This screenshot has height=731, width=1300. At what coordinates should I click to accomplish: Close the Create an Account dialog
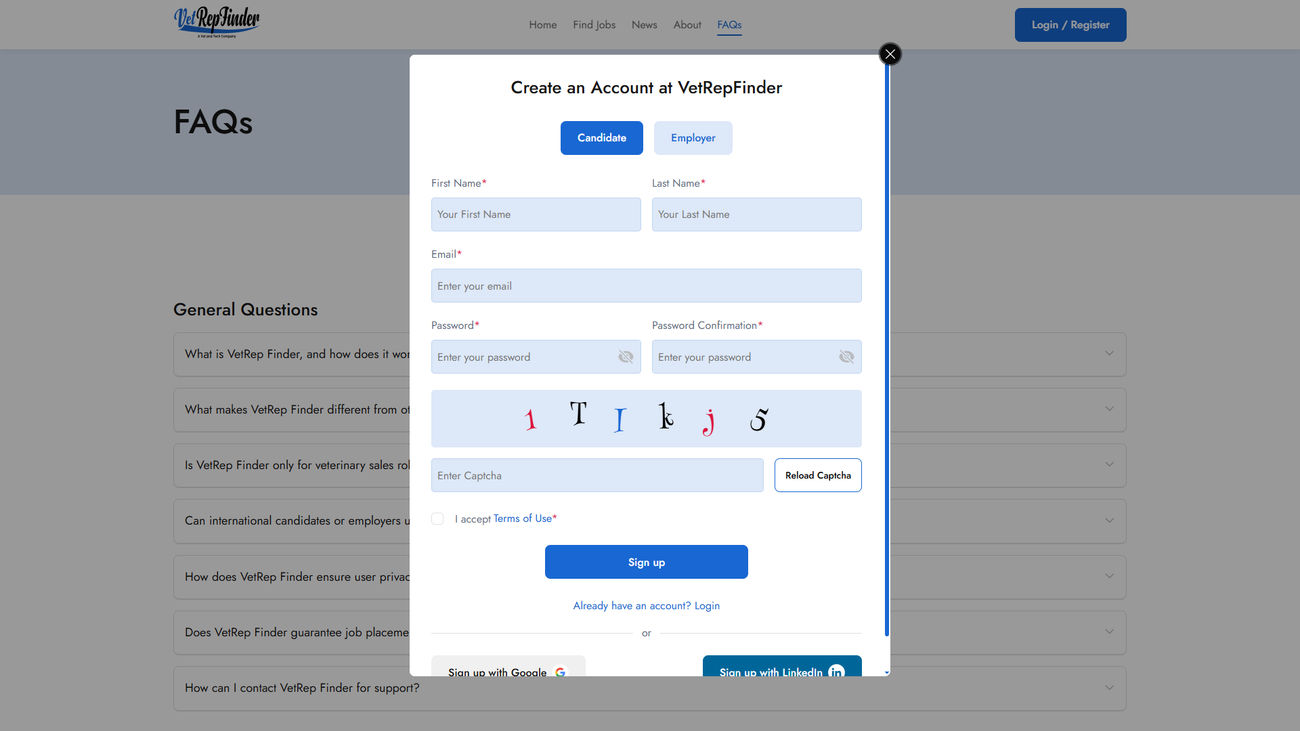(x=890, y=54)
